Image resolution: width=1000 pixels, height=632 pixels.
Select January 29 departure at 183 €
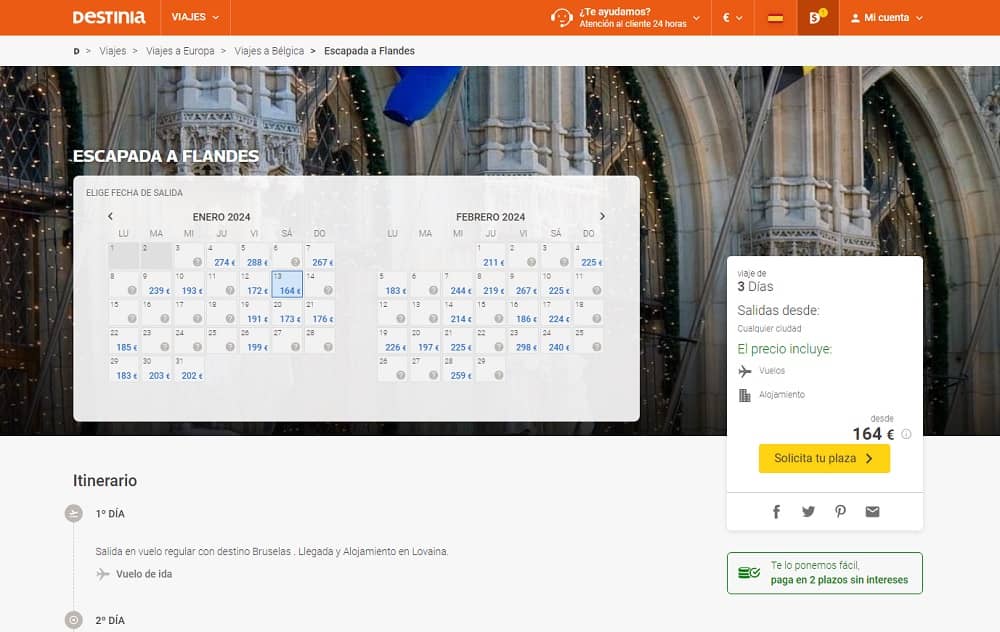tap(124, 369)
